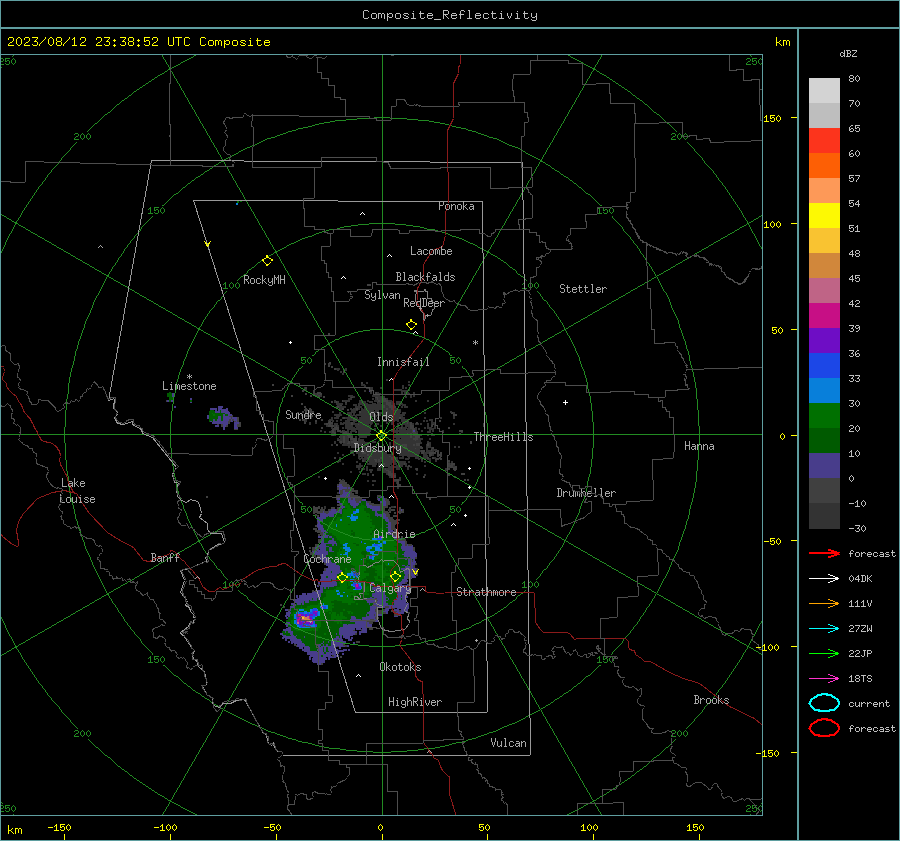Click the Innisfail city label
Image resolution: width=900 pixels, height=841 pixels.
click(403, 362)
